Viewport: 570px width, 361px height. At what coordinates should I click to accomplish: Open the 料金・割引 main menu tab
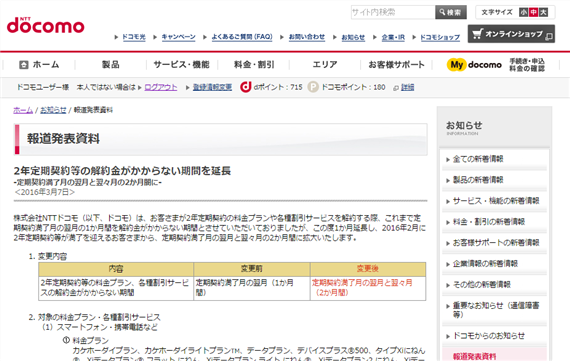254,65
